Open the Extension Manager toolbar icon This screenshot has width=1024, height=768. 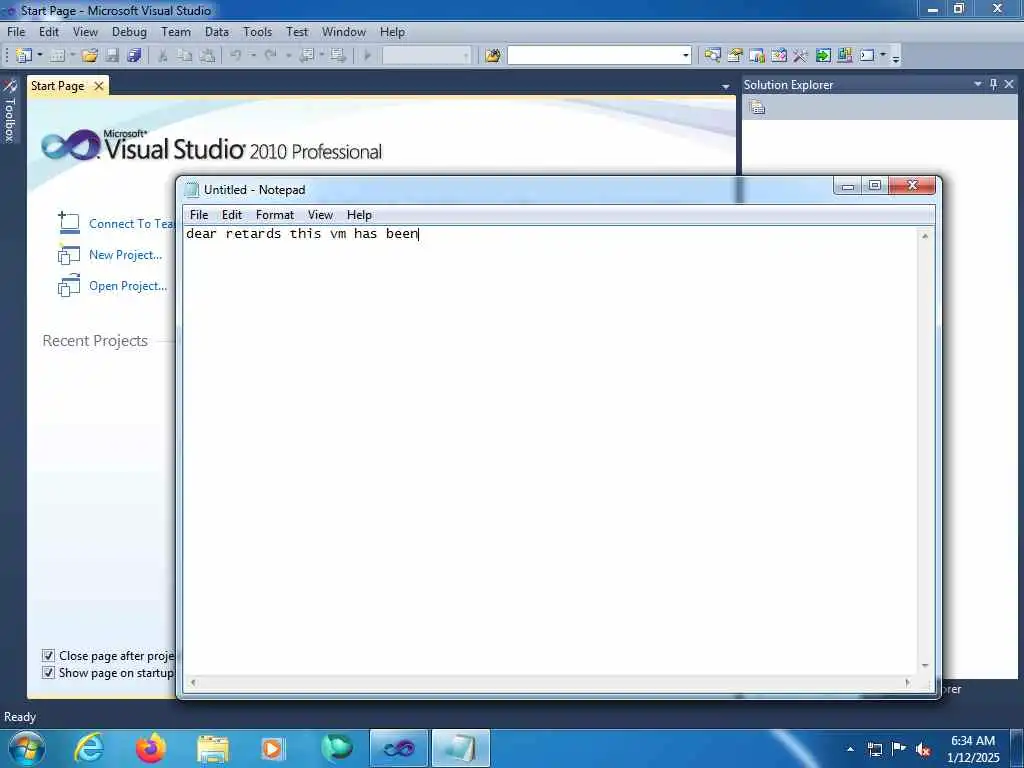point(844,56)
